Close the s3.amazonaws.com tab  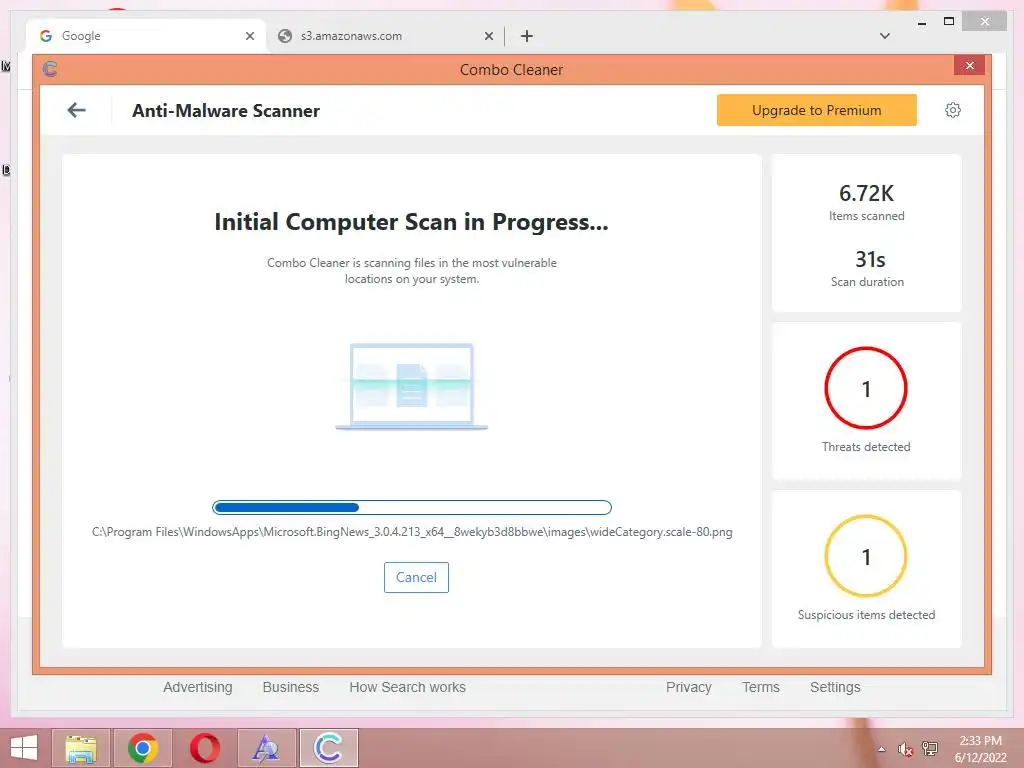click(x=488, y=36)
